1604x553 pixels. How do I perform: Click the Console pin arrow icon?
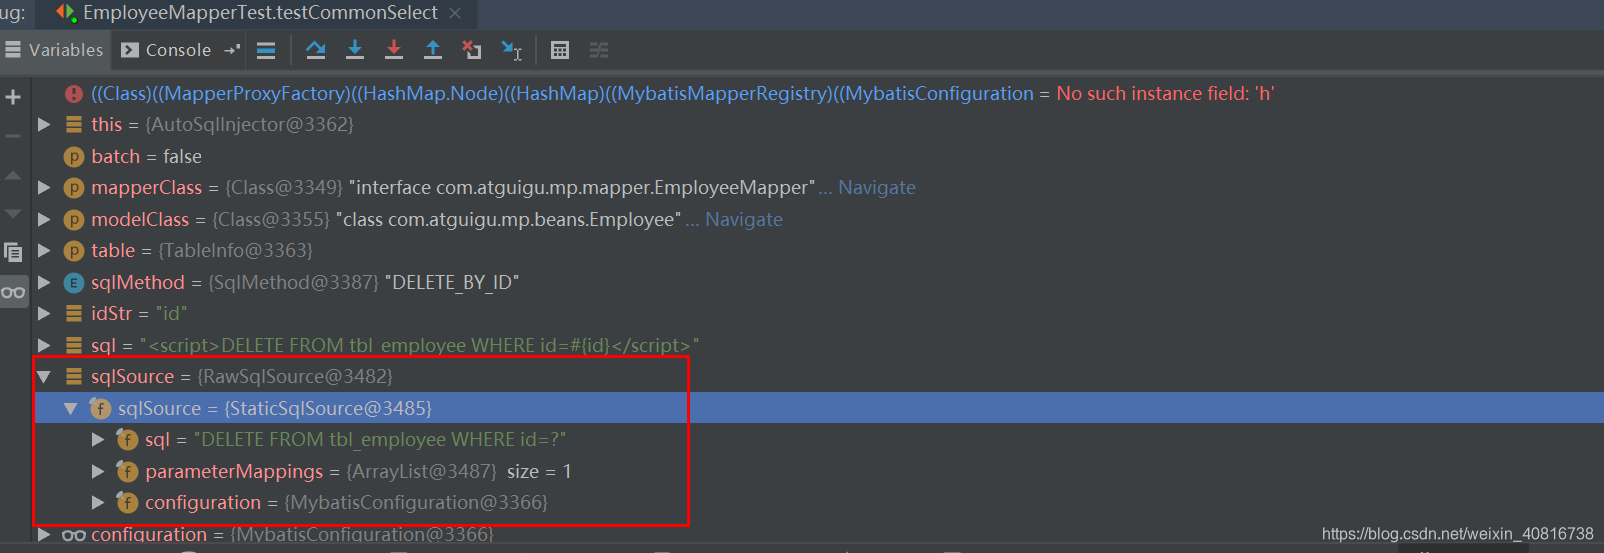(x=232, y=49)
